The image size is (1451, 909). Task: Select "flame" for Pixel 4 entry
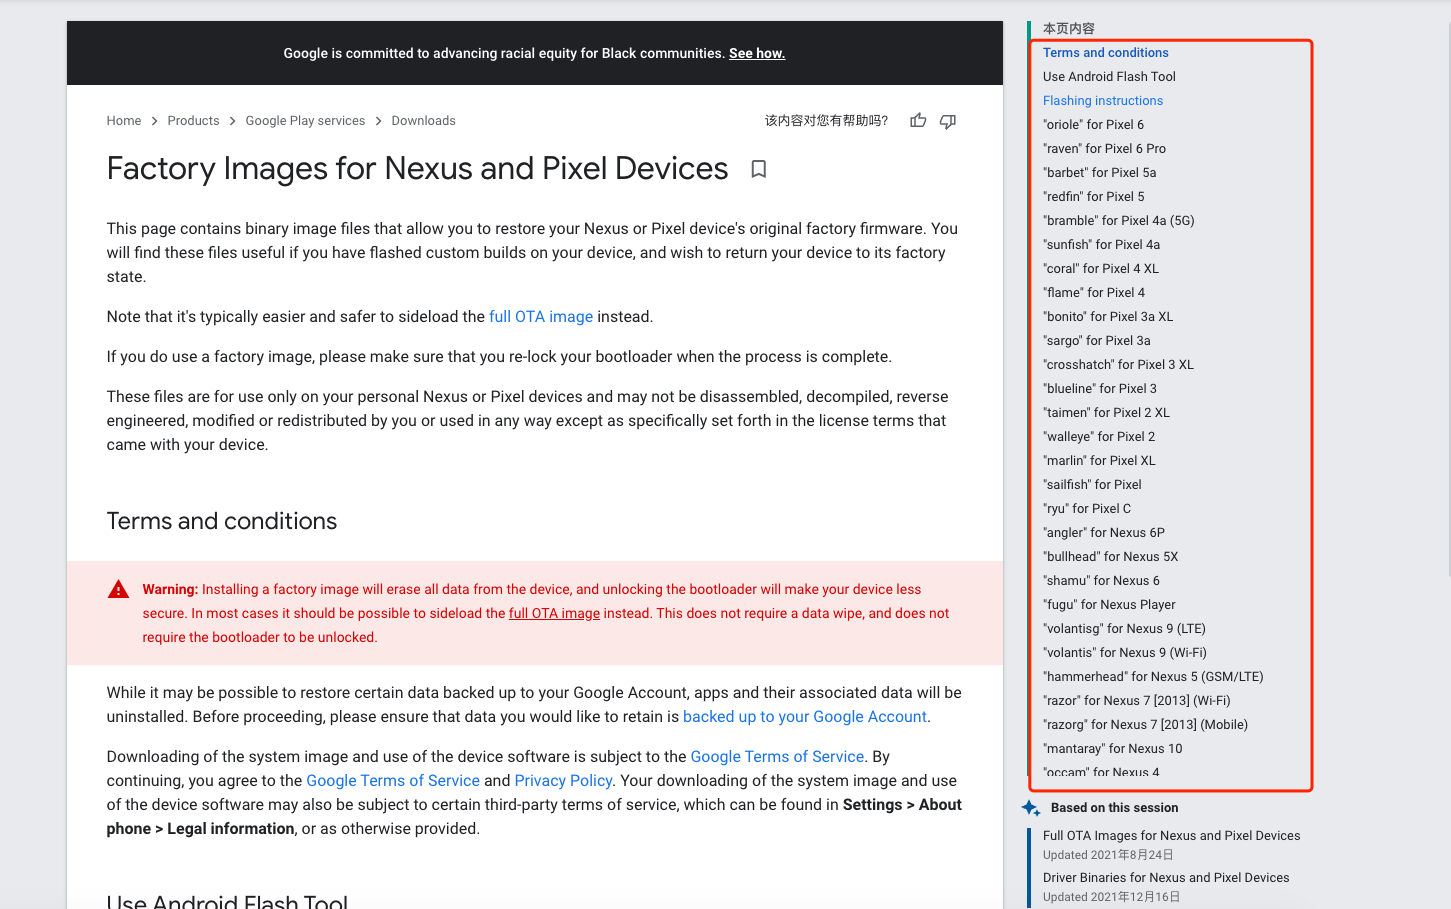[x=1094, y=293]
